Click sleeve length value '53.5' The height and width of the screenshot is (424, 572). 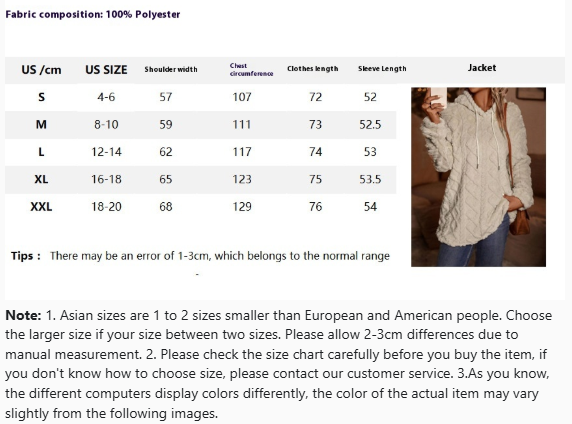370,179
